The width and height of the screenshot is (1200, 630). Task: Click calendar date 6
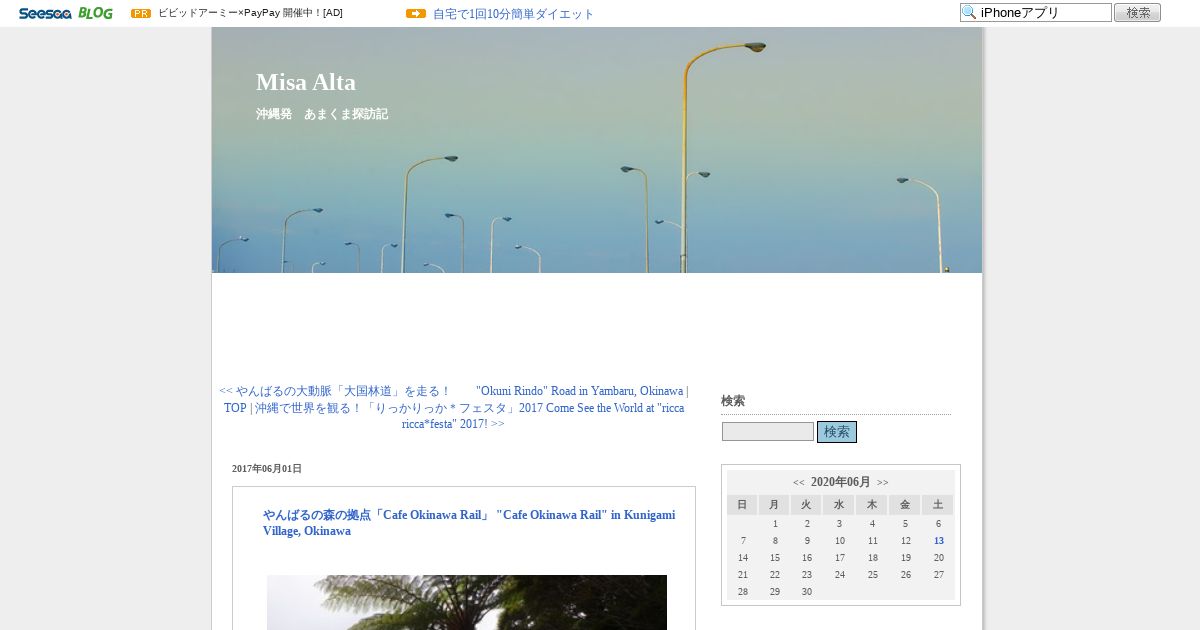point(938,524)
